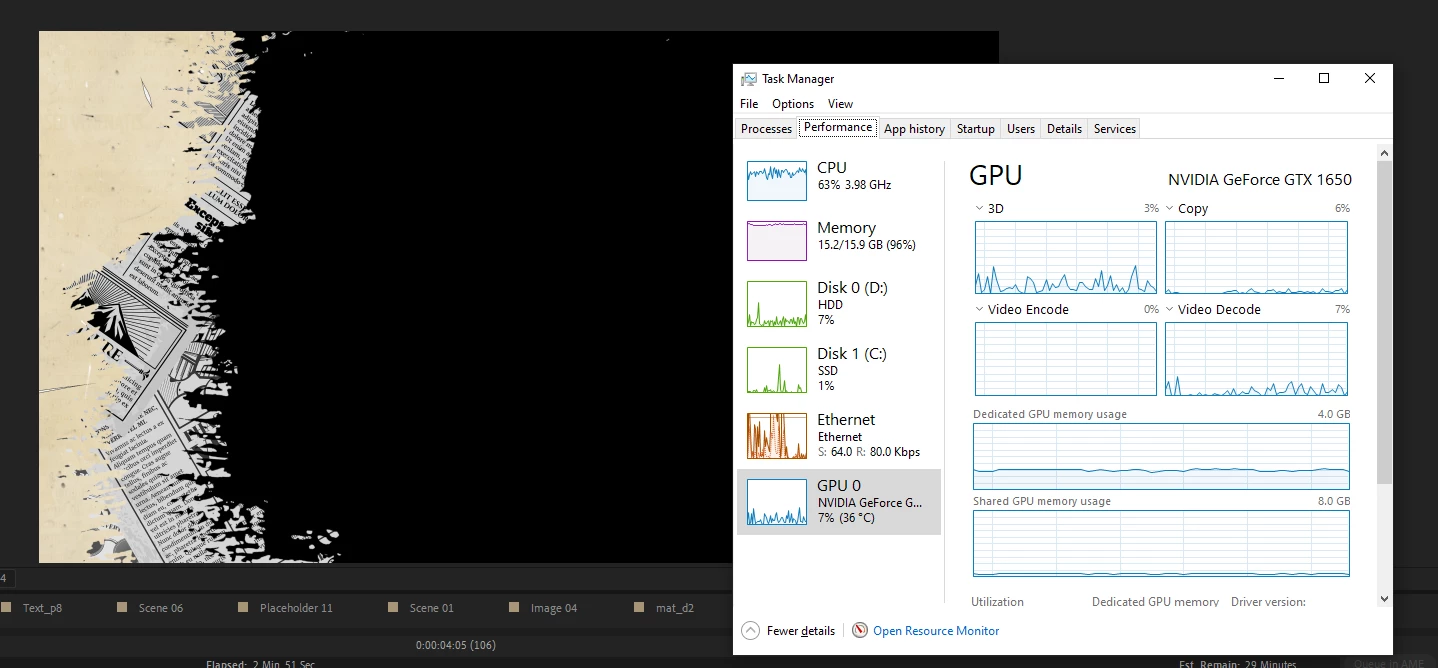Click the GPU pane vertical scrollbar thumb
This screenshot has width=1438, height=668.
click(1384, 323)
